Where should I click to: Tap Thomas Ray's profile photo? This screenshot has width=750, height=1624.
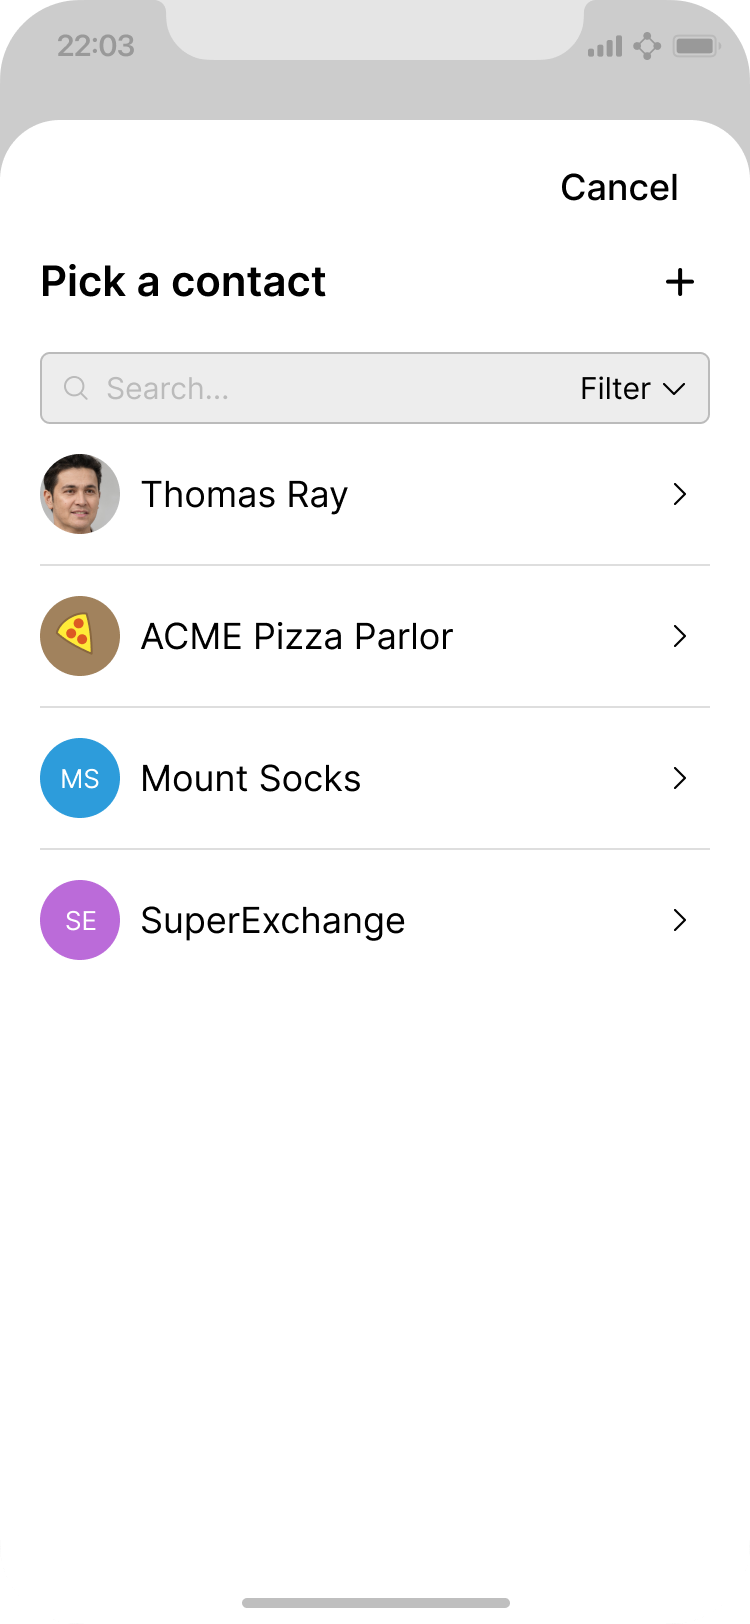(x=80, y=494)
